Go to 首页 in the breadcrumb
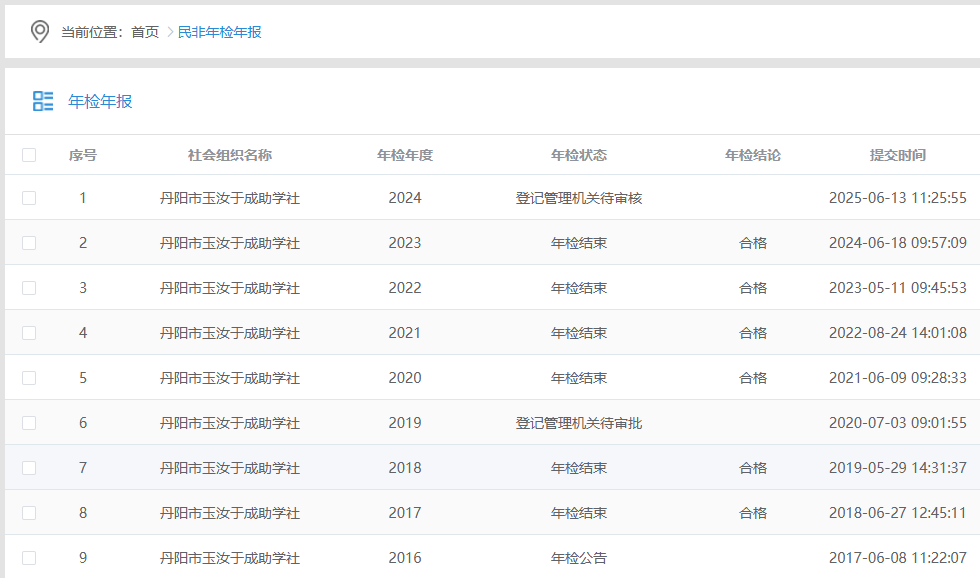The image size is (980, 578). point(145,32)
